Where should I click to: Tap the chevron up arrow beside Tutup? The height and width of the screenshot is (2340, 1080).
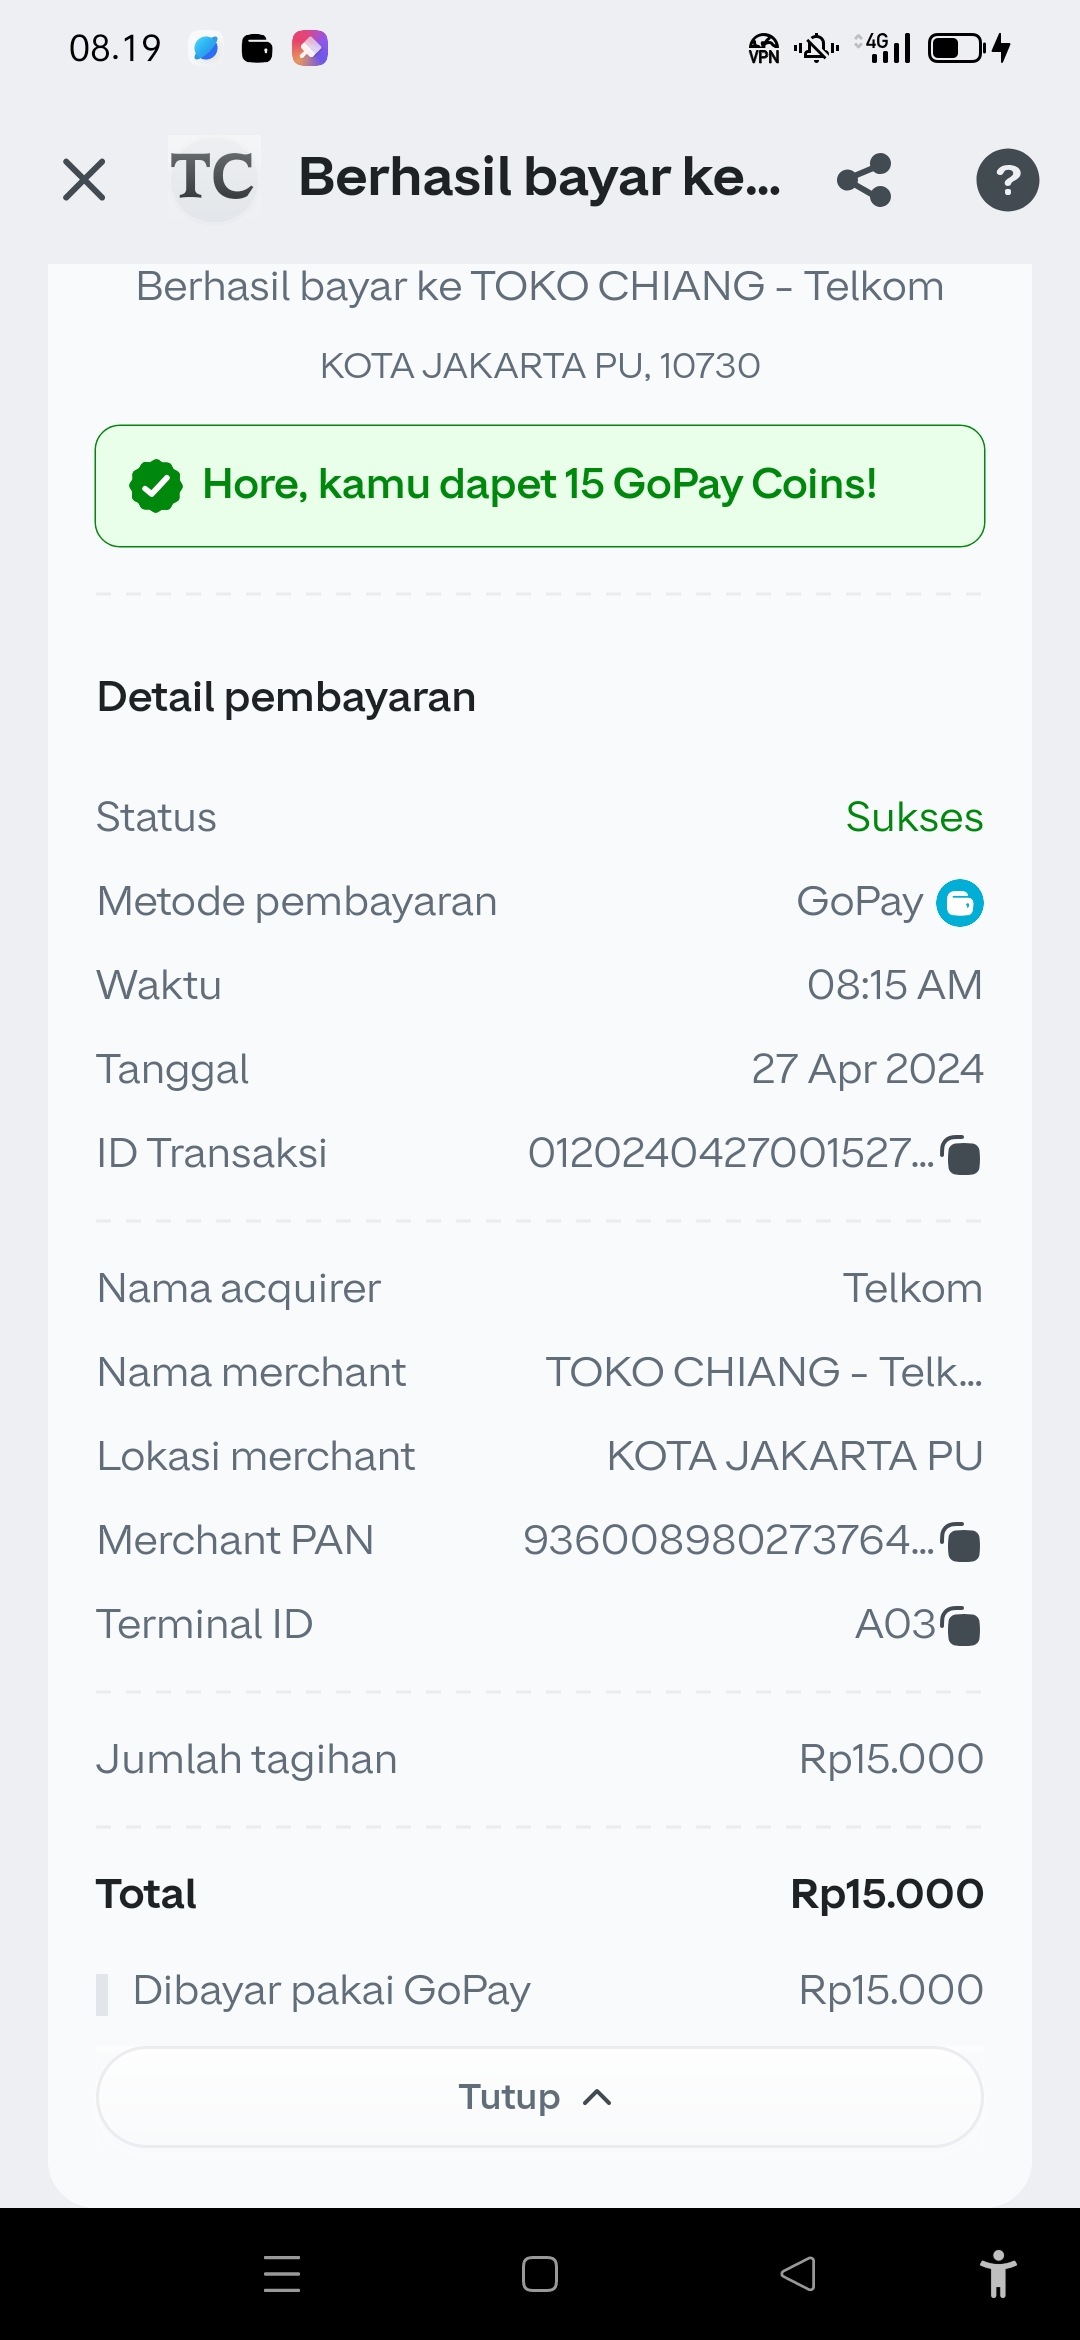pos(597,2097)
